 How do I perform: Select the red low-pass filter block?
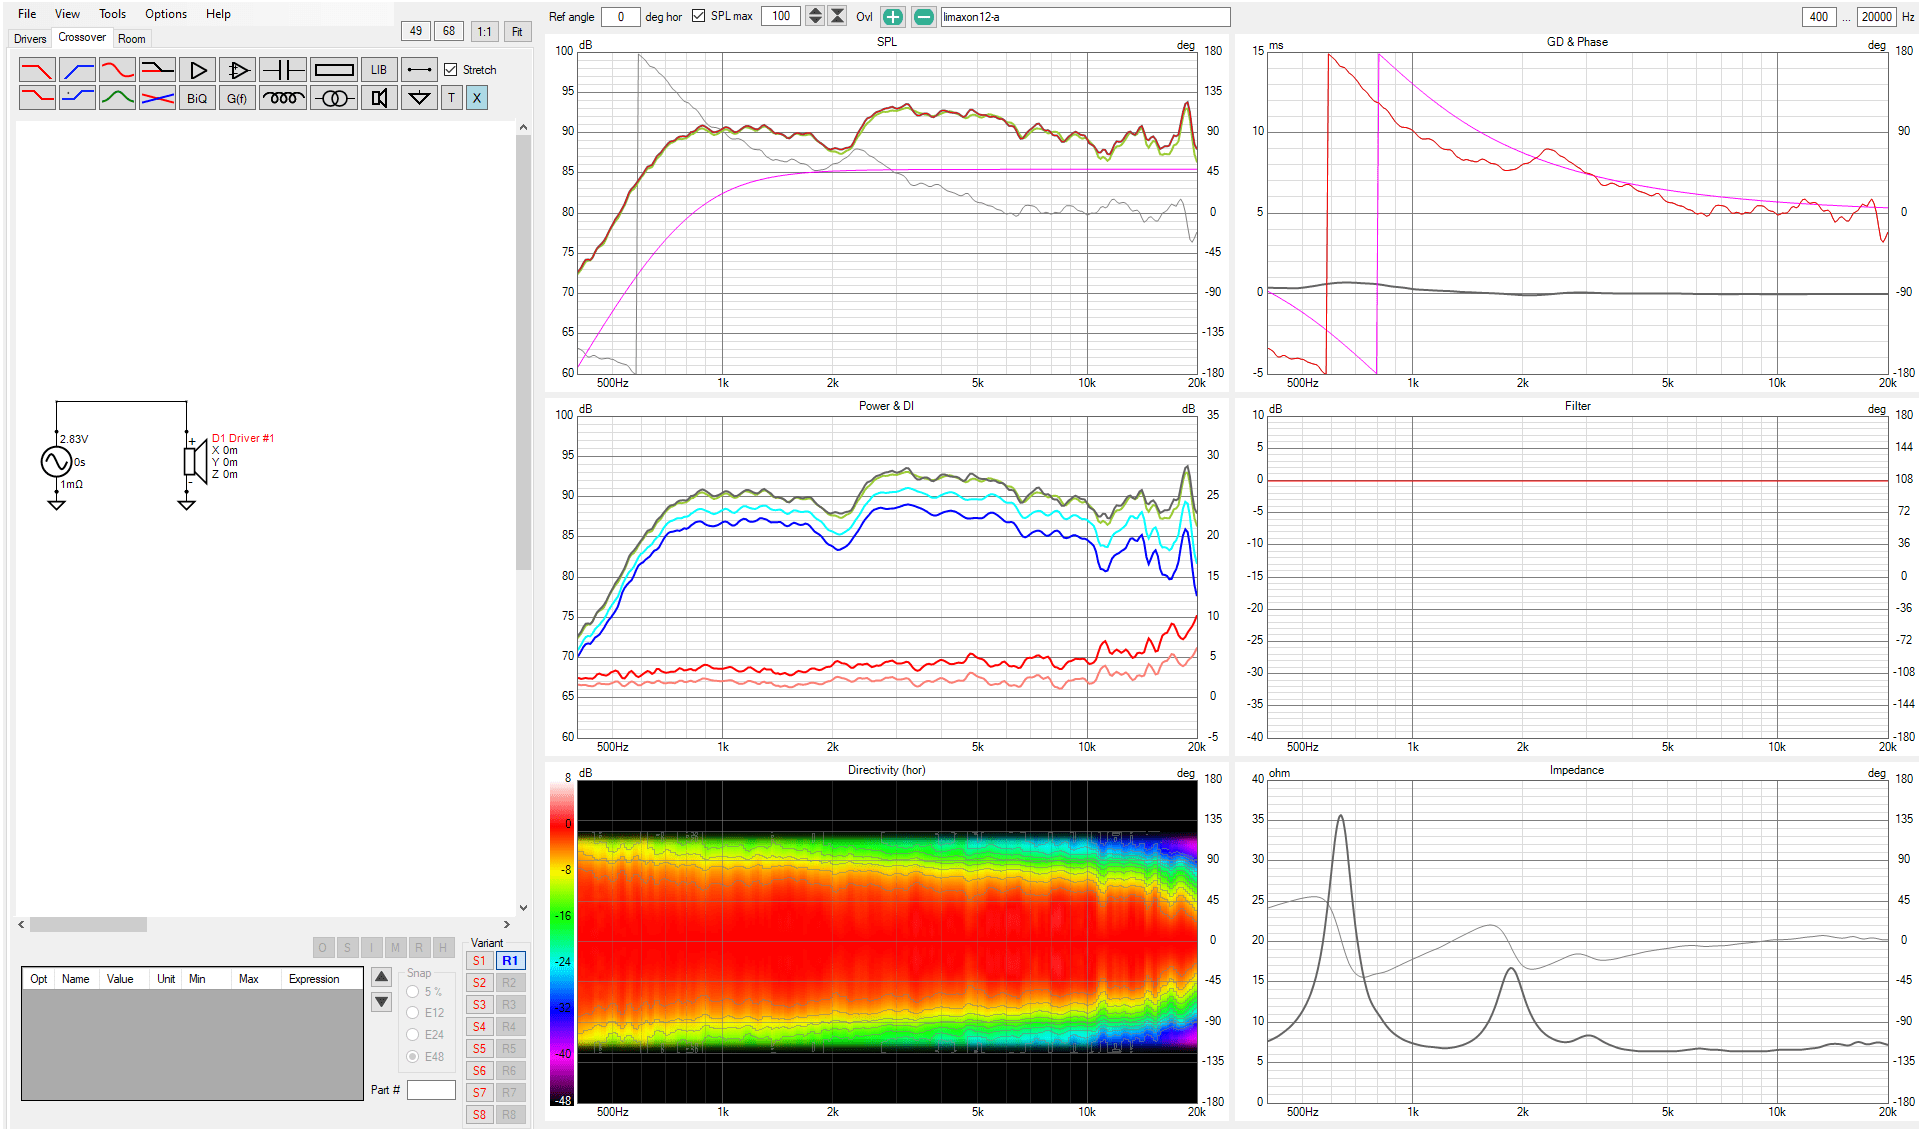click(37, 70)
